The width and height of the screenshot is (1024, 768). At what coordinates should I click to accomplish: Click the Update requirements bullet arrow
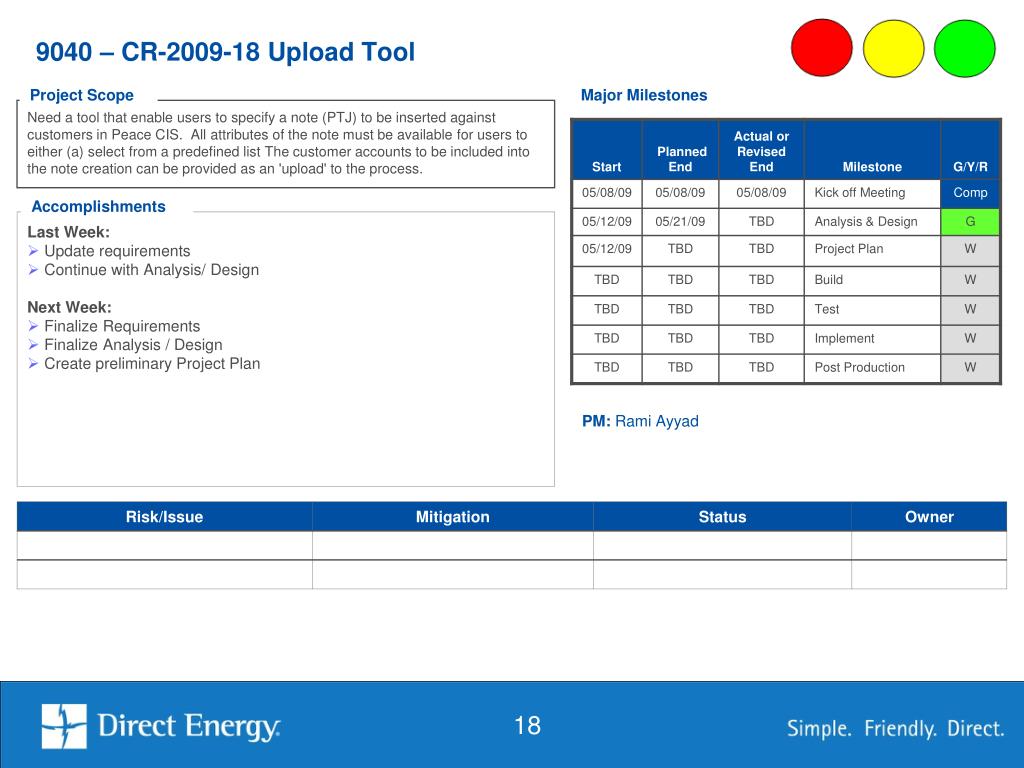pos(33,251)
